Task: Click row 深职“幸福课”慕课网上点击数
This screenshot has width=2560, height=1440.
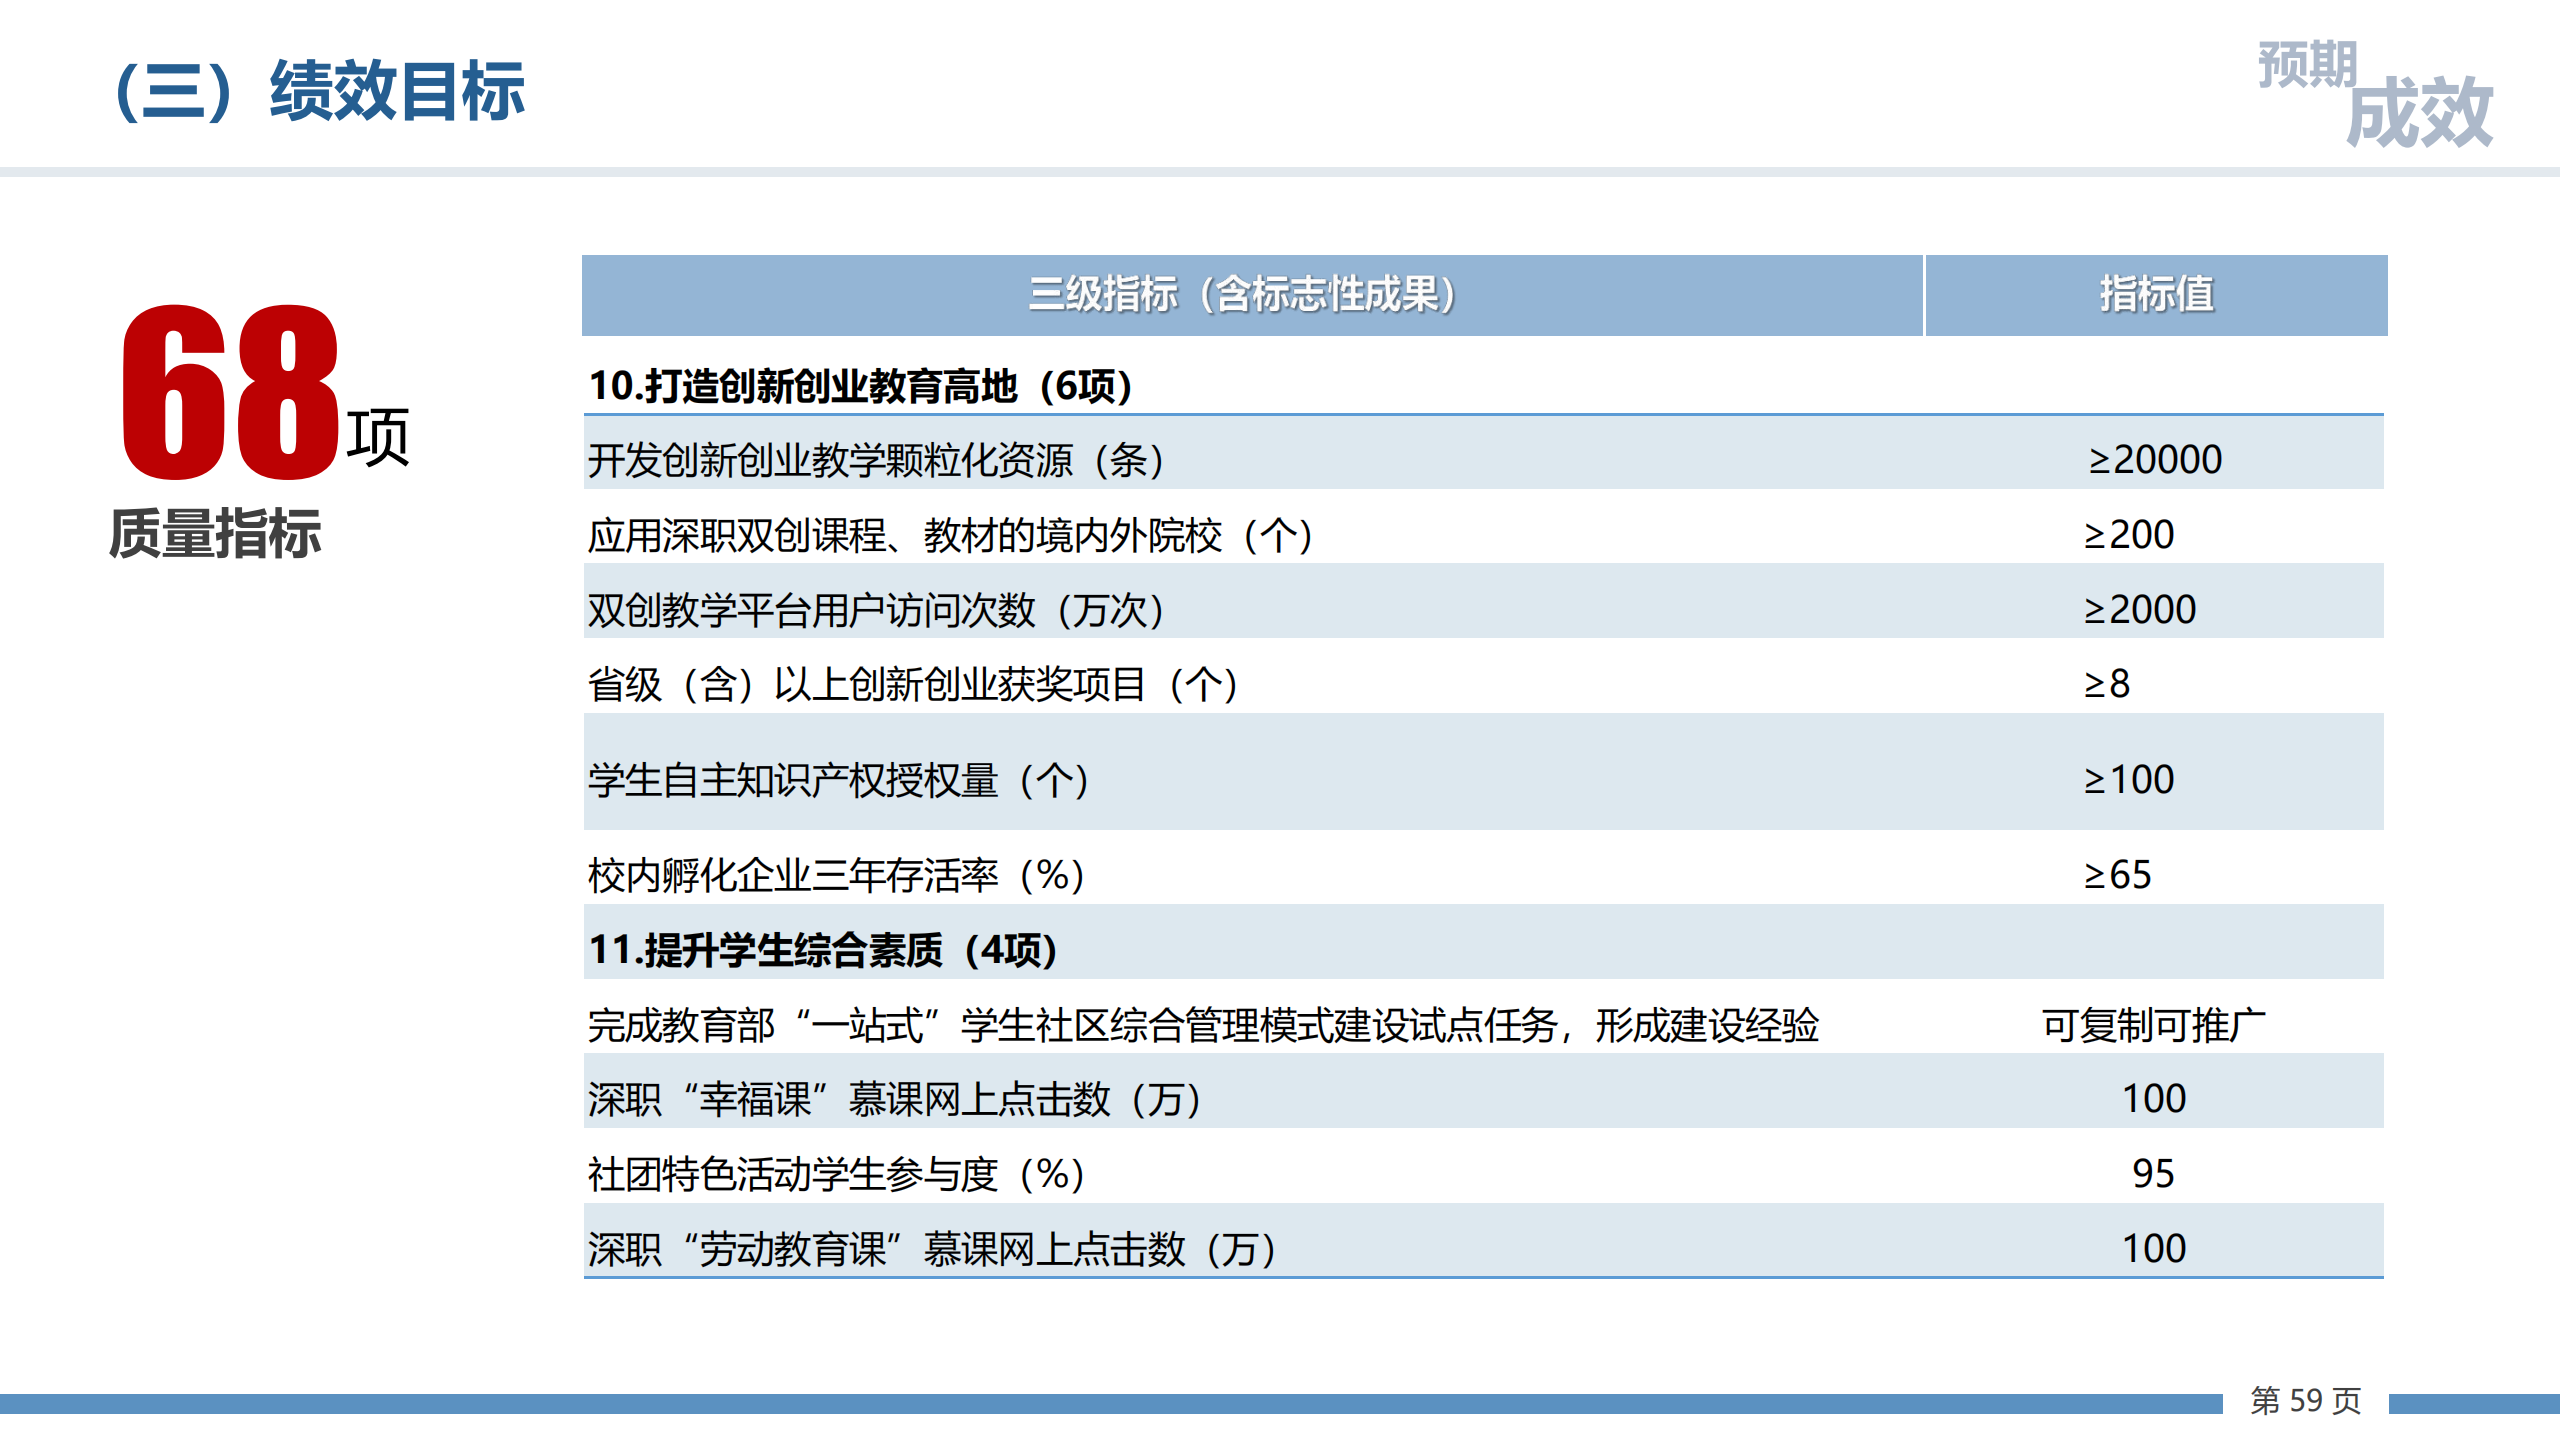Action: (894, 1100)
